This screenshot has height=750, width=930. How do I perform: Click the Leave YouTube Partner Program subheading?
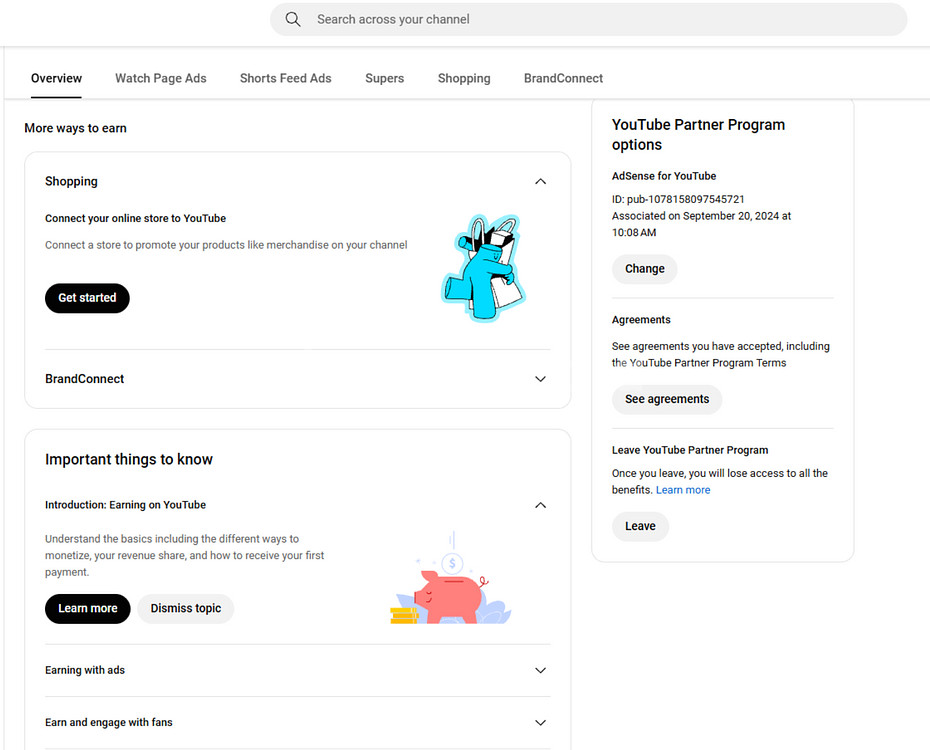pos(690,450)
